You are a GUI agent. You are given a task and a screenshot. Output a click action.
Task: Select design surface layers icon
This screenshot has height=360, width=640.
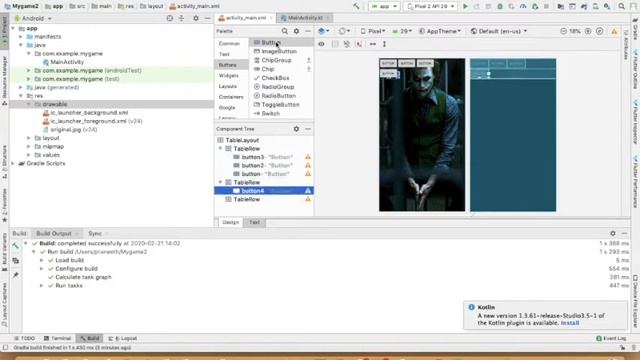coord(323,31)
